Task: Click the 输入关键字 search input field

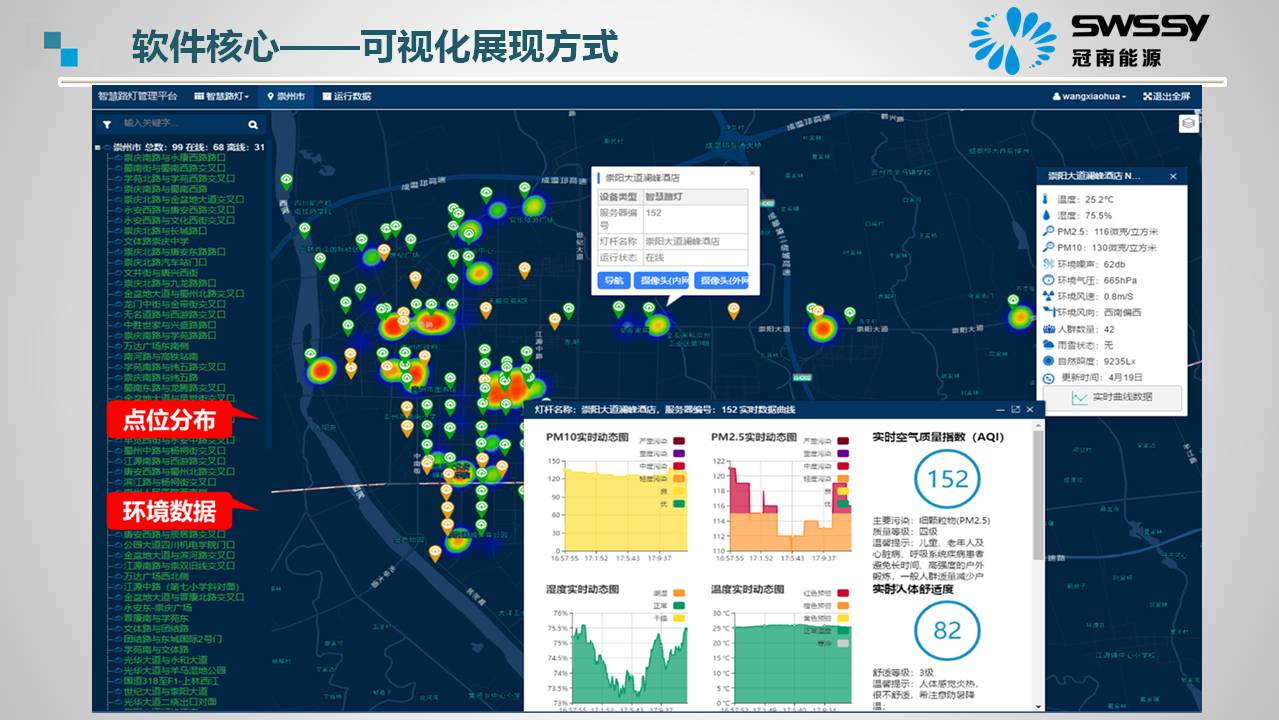Action: 180,124
